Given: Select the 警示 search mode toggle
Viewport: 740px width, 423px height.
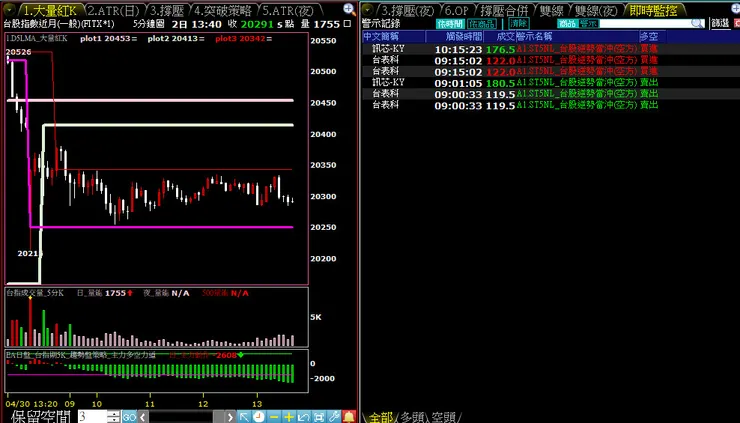Looking at the screenshot, I should (588, 23).
